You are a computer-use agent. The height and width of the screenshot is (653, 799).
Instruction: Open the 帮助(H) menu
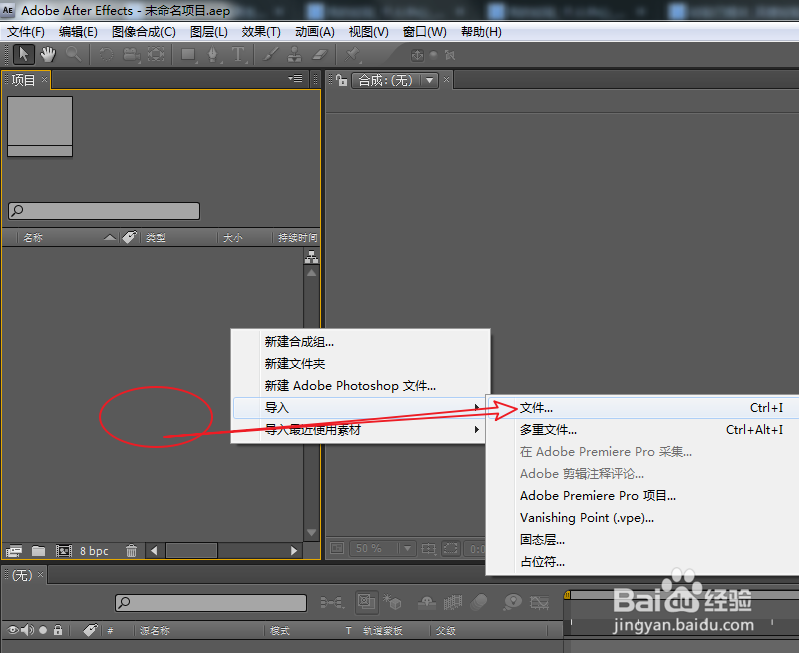pyautogui.click(x=481, y=32)
